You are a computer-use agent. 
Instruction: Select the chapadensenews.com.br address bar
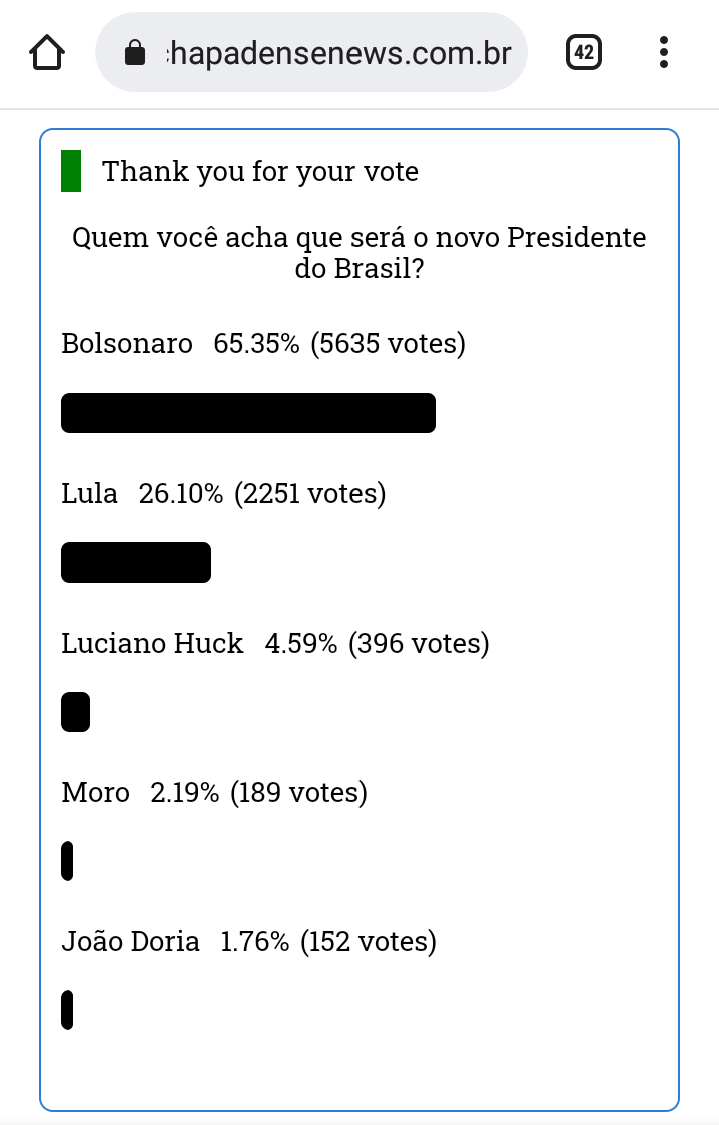[311, 52]
